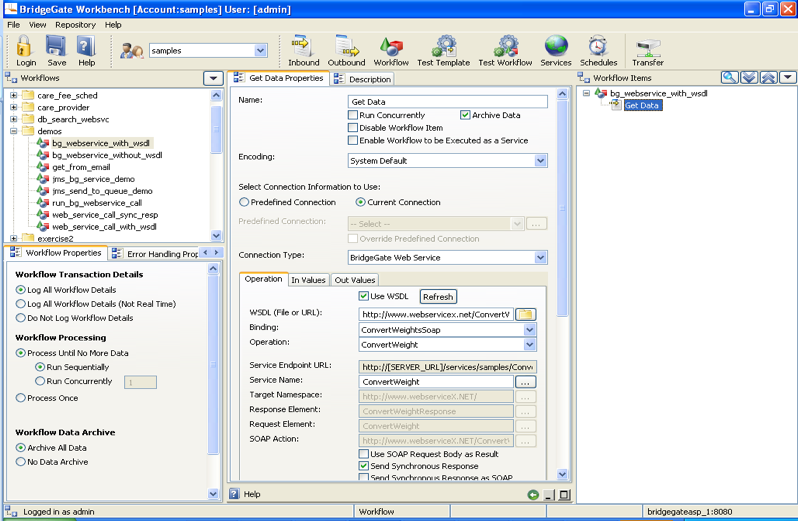This screenshot has height=521, width=798.
Task: Check Use SOAP Request Body as Result
Action: click(x=363, y=454)
